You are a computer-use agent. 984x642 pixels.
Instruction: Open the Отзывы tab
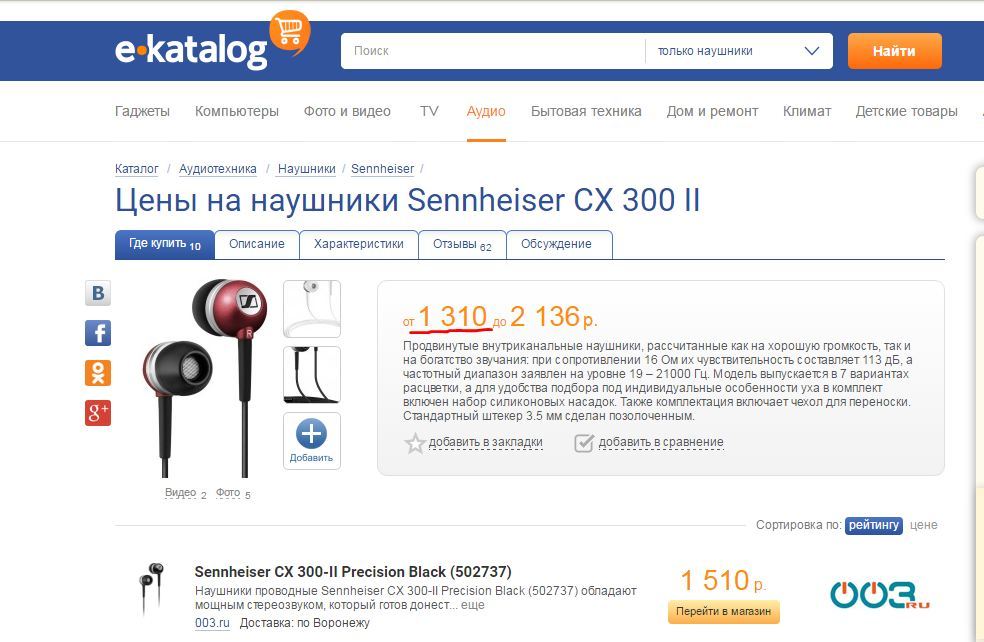(462, 244)
